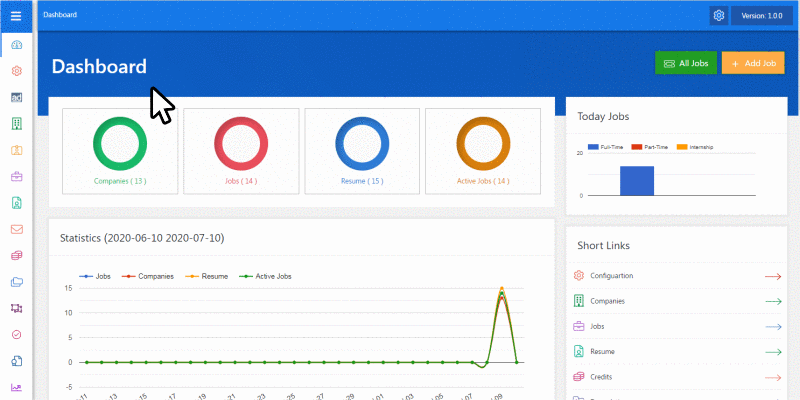
Task: Open the green building companies sidebar icon
Action: [16, 123]
